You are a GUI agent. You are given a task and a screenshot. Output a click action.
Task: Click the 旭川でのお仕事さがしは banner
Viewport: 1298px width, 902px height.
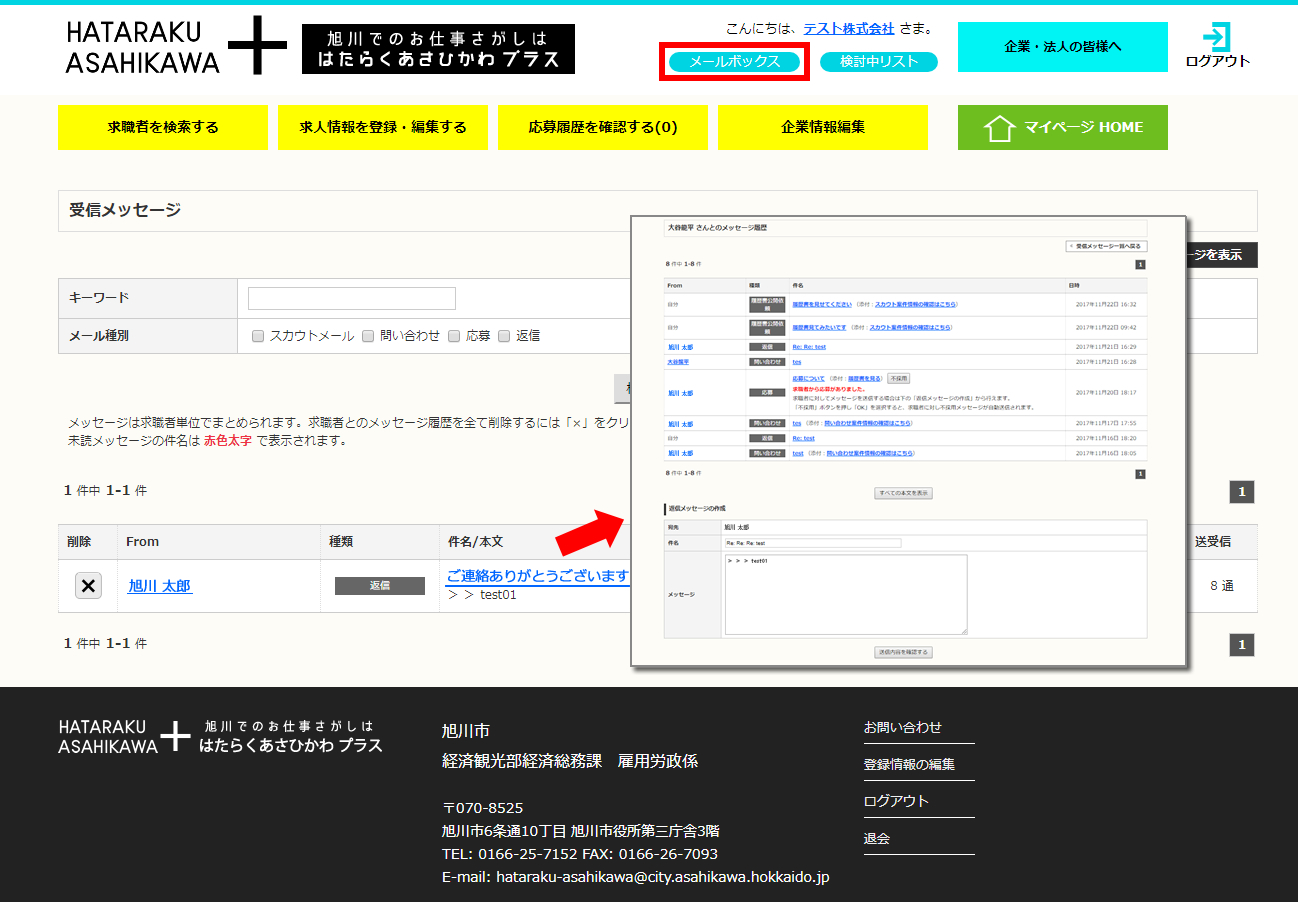click(439, 49)
